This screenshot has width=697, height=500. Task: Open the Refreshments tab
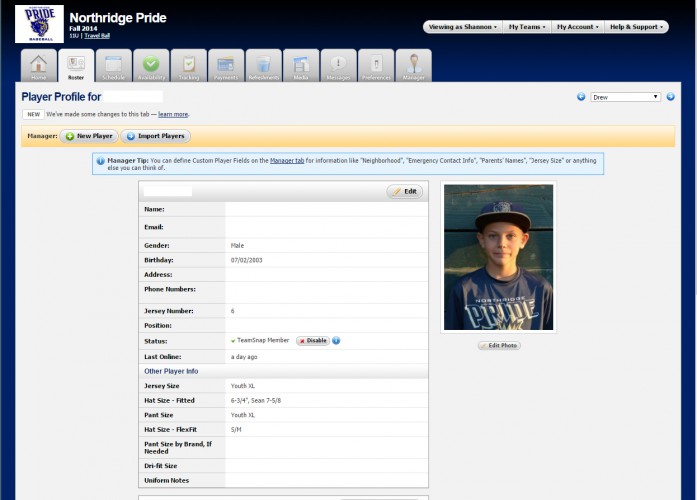[263, 65]
